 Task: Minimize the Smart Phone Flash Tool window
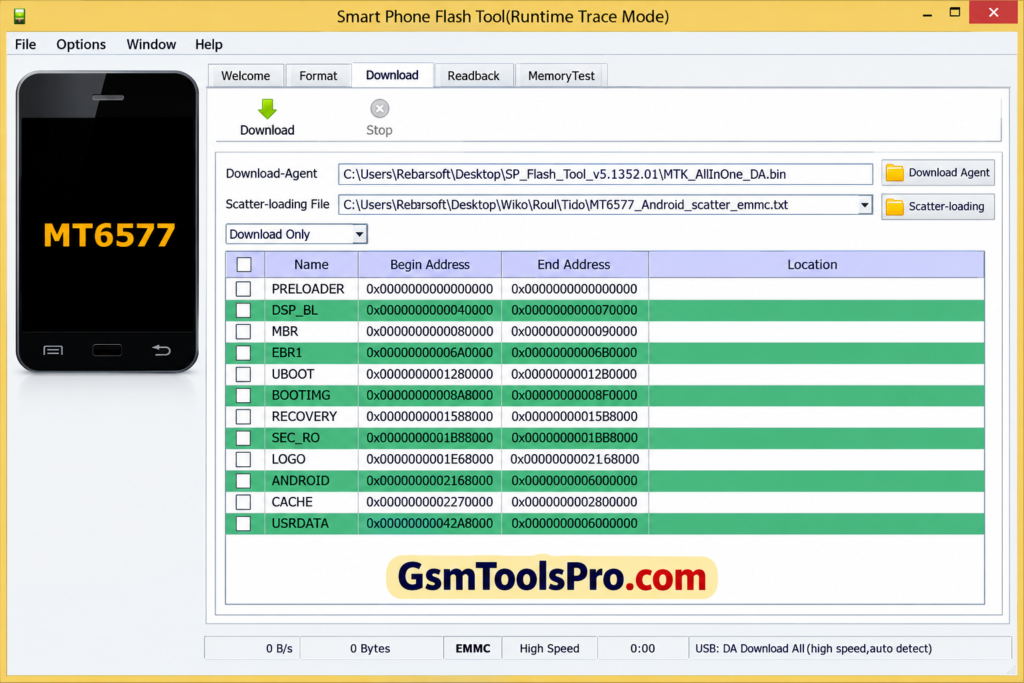927,14
